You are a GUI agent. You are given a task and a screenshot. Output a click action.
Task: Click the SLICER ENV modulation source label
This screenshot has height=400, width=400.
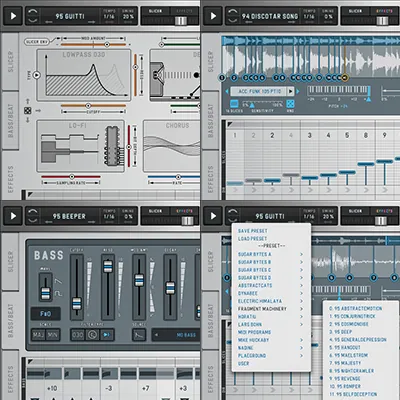click(37, 42)
